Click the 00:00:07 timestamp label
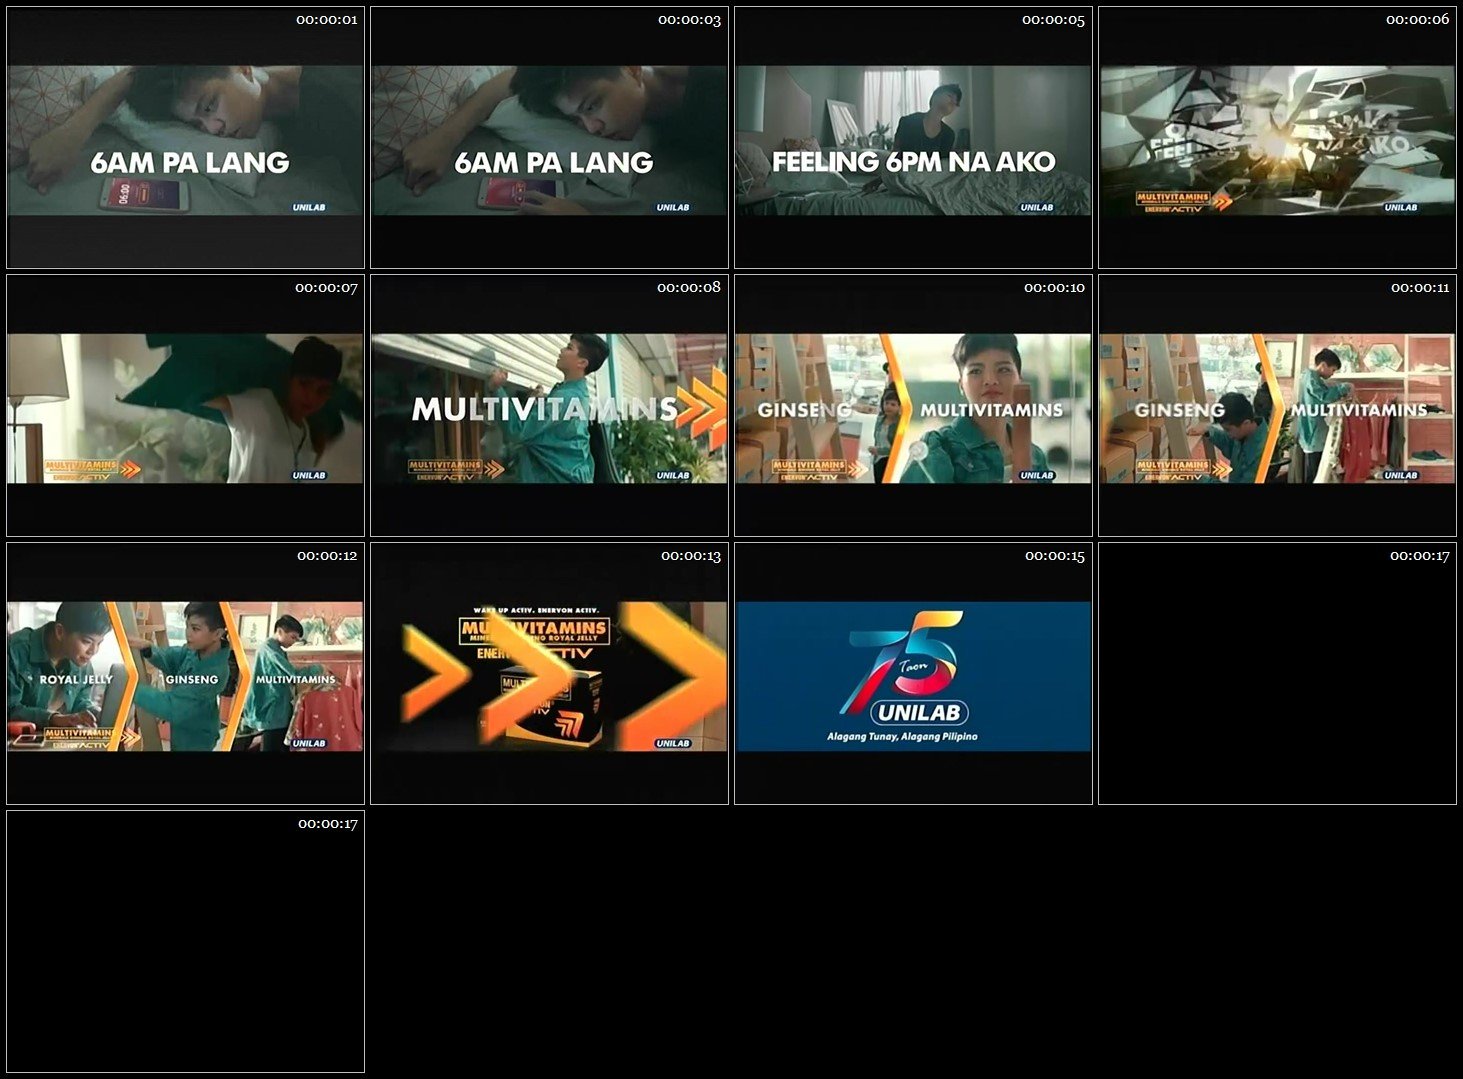 (326, 288)
